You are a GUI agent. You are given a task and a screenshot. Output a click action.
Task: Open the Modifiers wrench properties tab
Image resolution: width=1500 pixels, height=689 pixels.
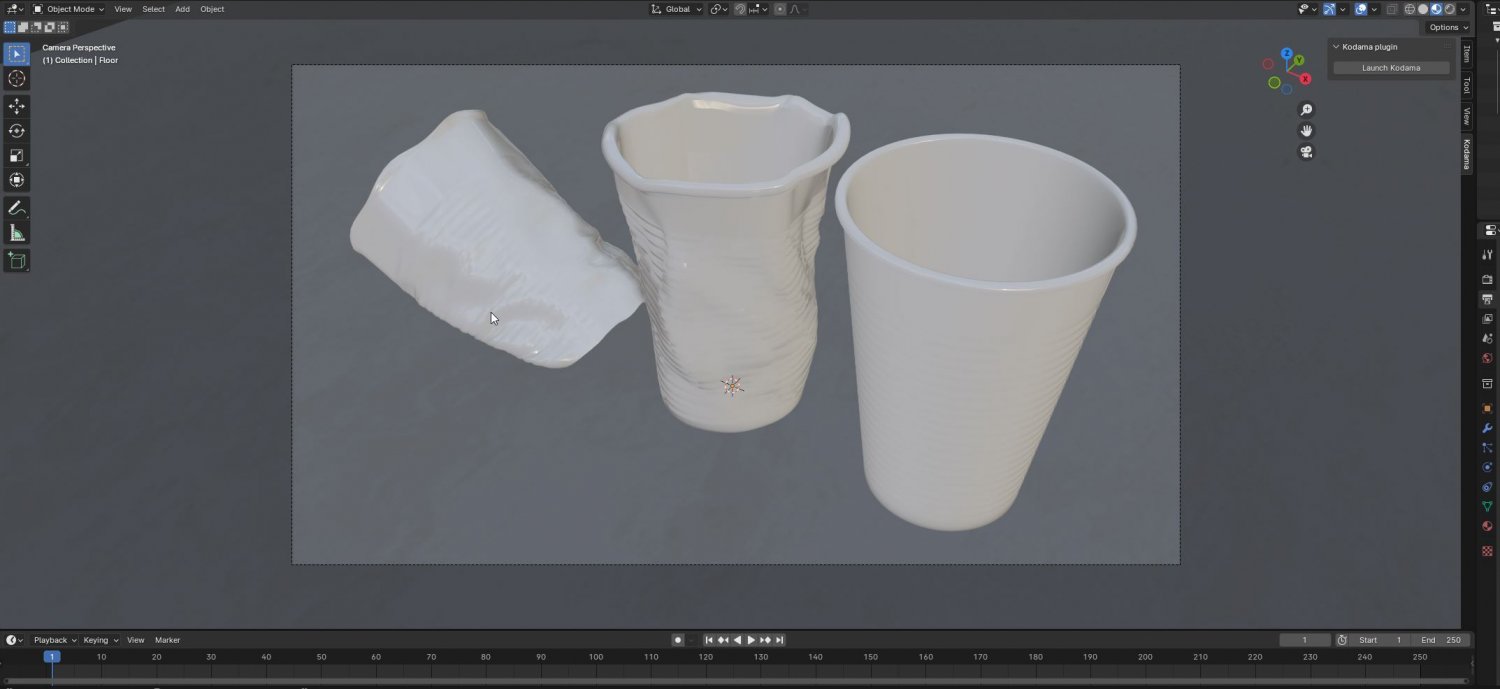click(1487, 428)
